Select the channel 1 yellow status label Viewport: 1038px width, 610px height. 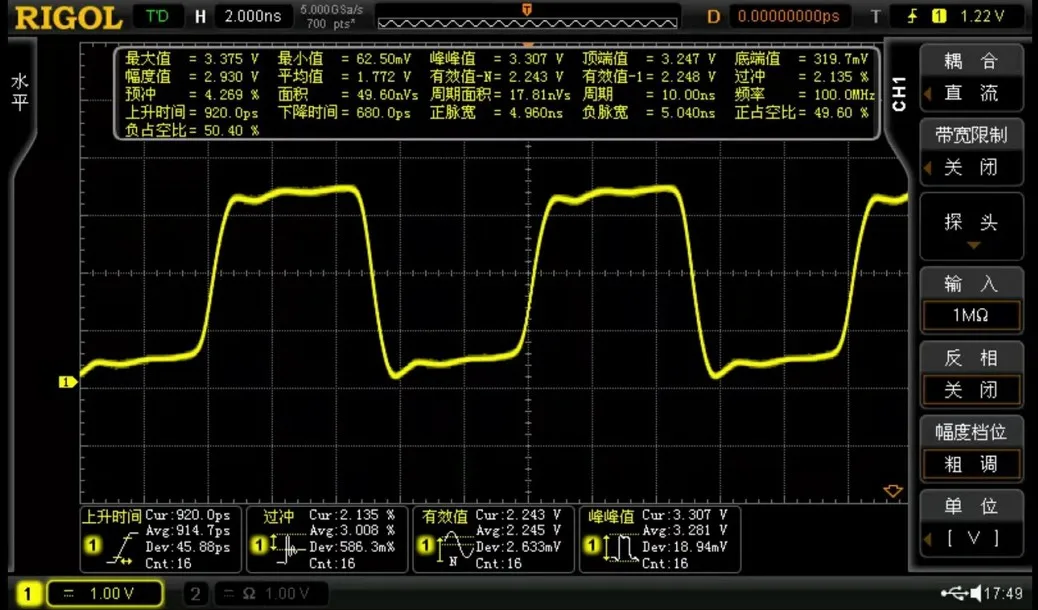tap(28, 593)
